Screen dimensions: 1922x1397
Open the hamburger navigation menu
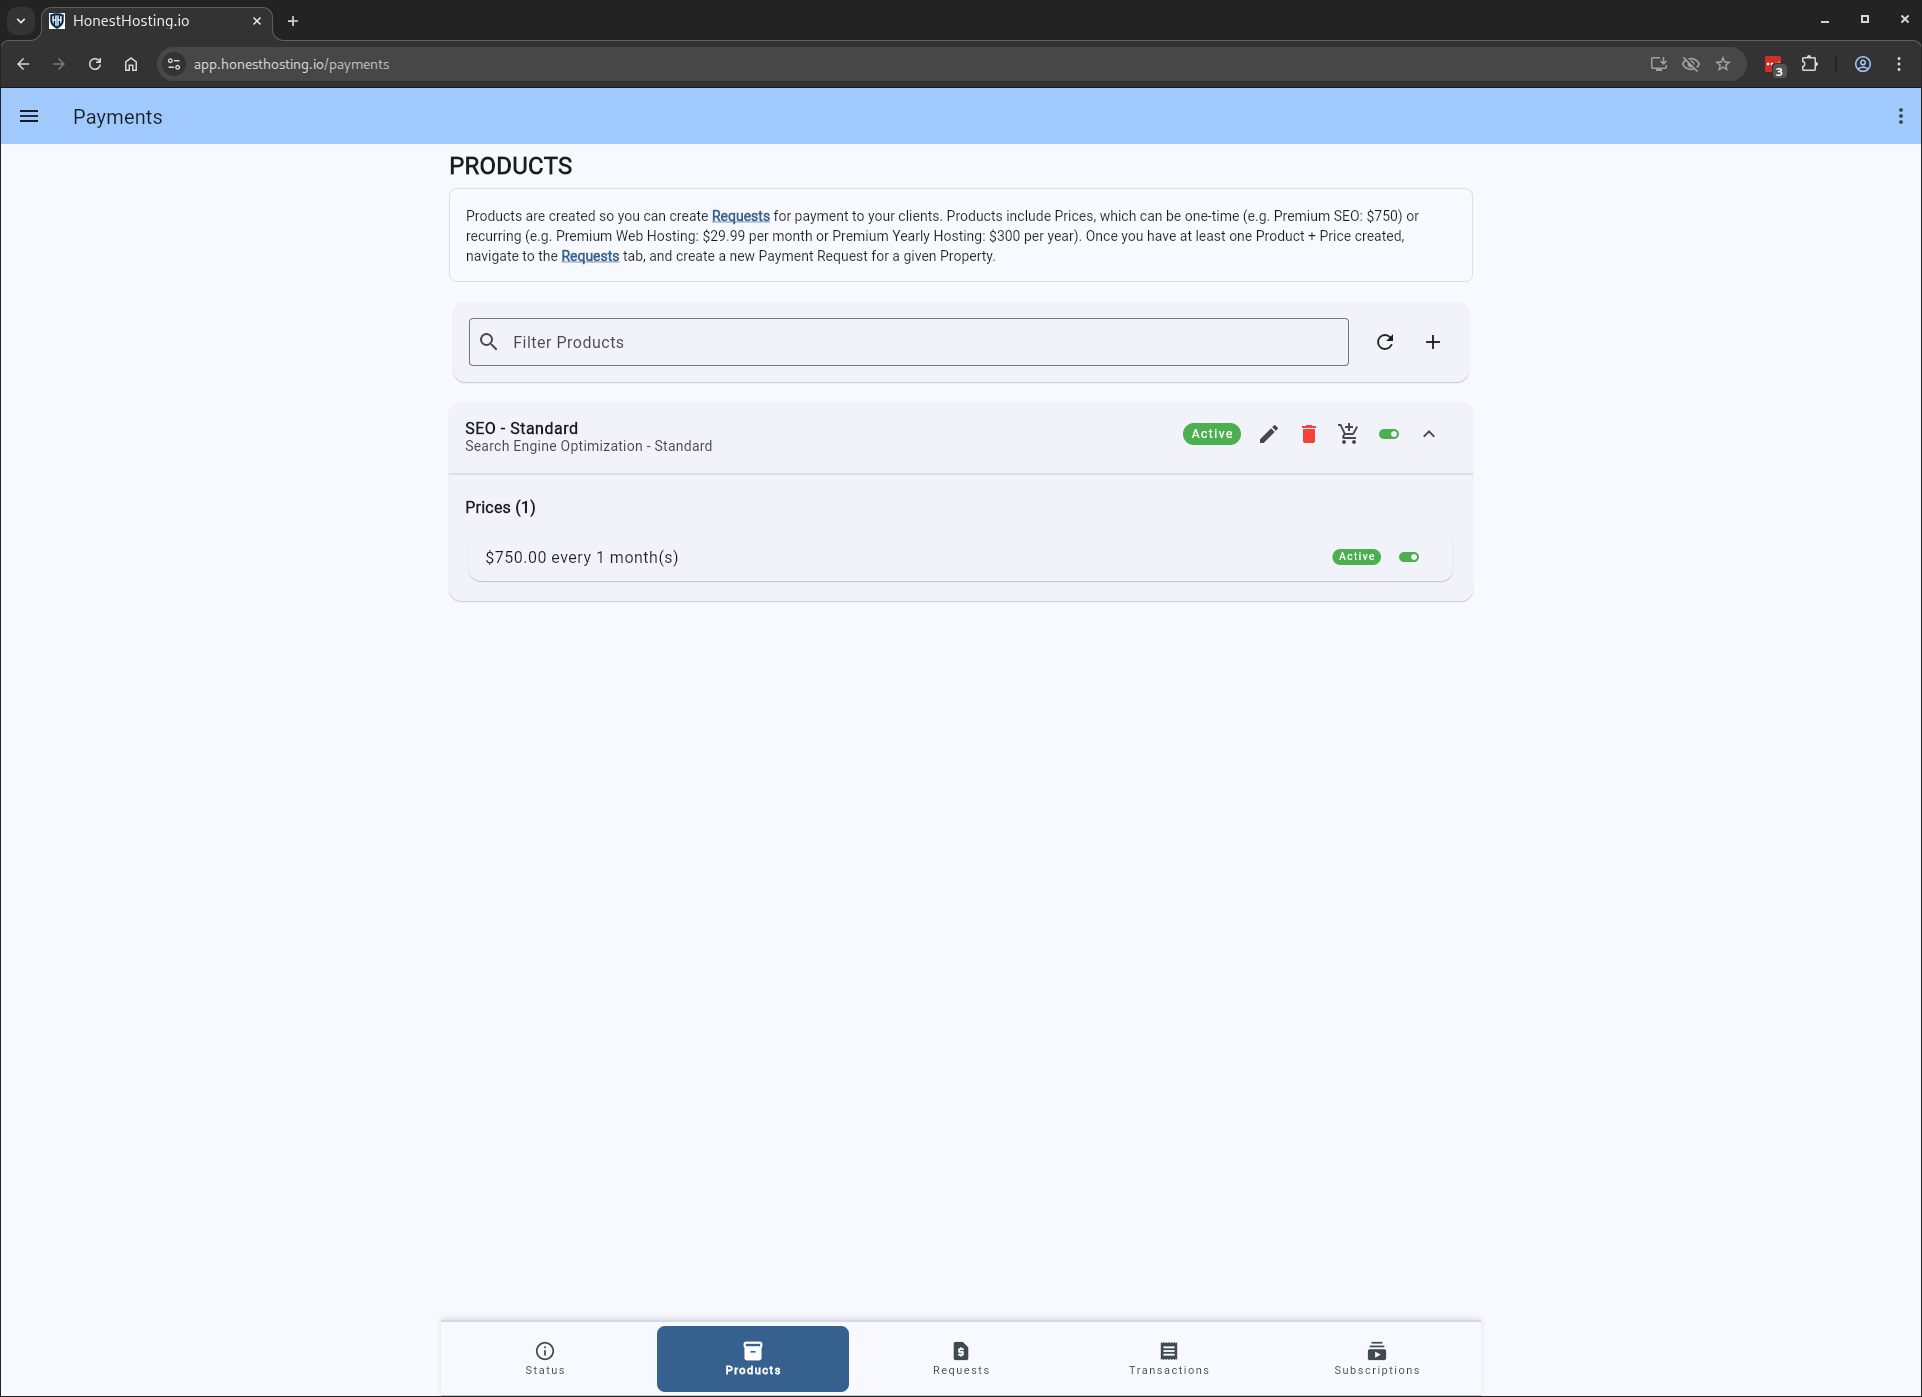tap(29, 117)
